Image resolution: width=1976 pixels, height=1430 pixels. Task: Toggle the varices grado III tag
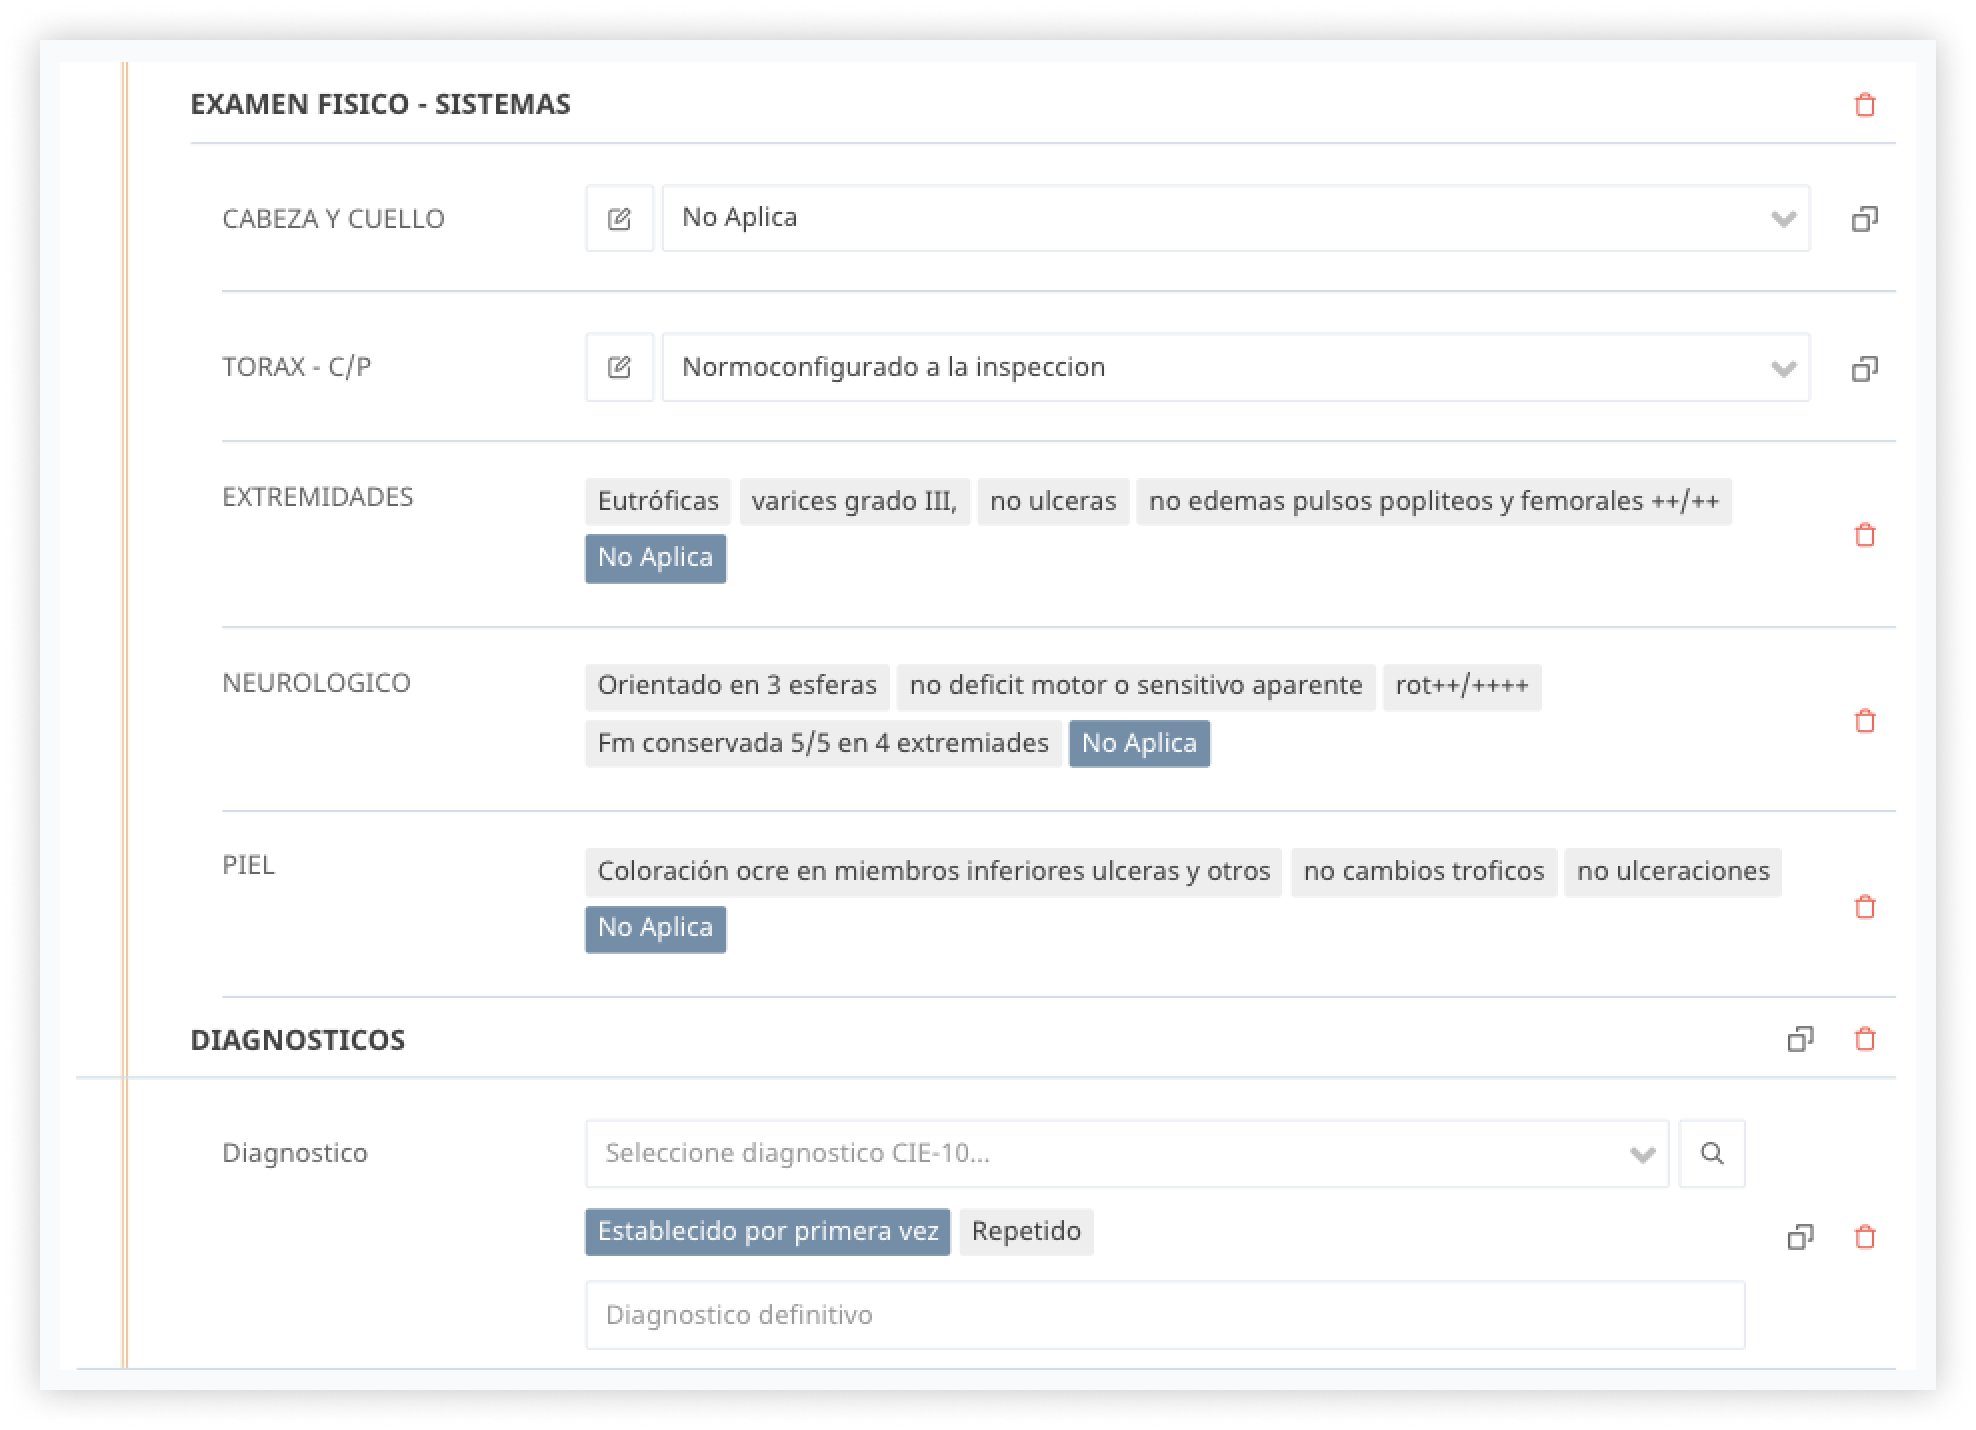tap(854, 501)
